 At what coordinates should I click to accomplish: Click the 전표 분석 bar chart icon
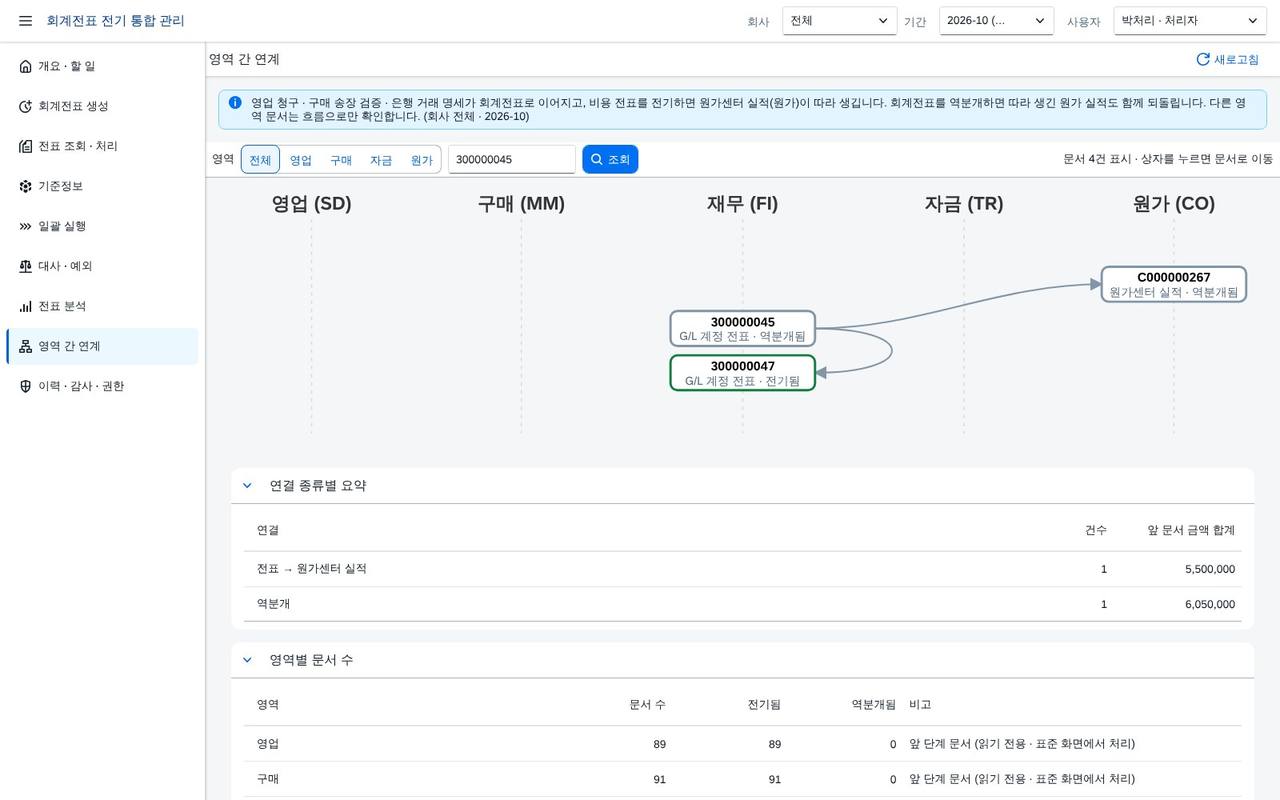[26, 306]
